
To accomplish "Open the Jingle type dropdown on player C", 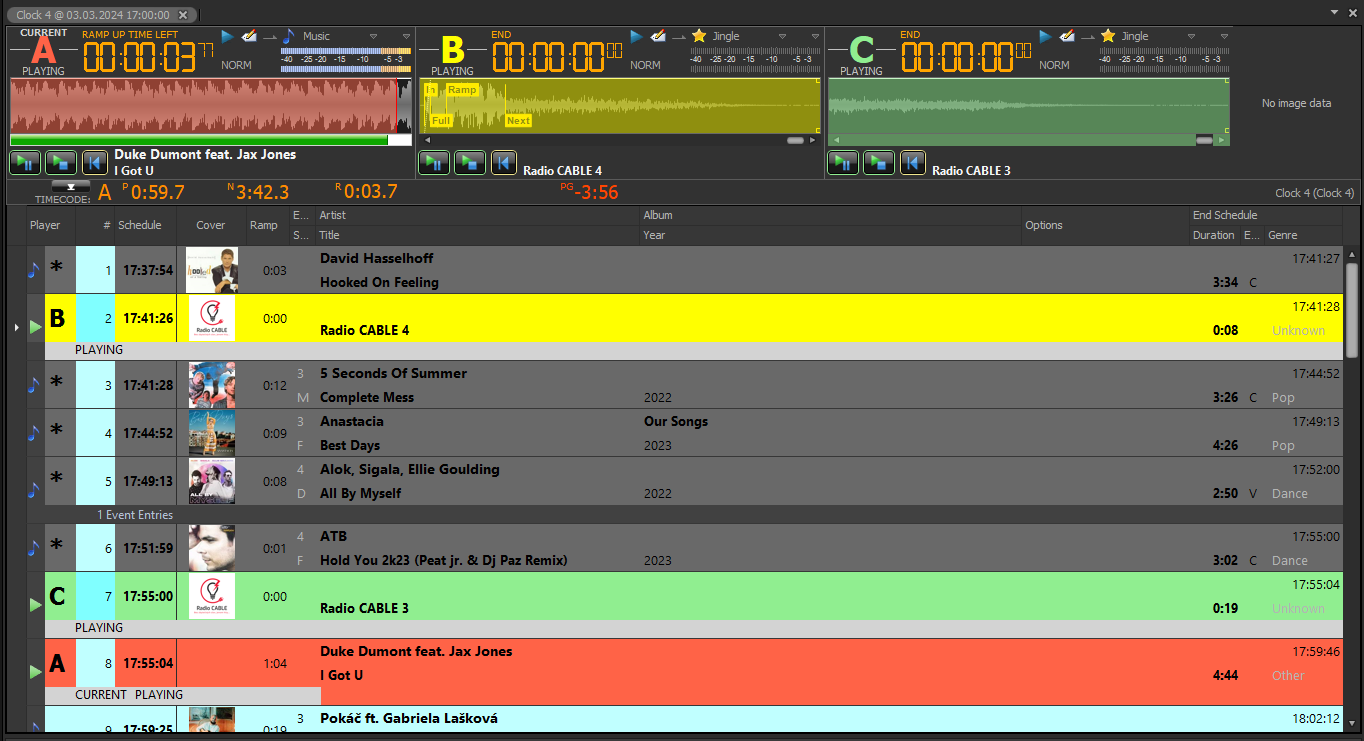I will [x=1193, y=36].
